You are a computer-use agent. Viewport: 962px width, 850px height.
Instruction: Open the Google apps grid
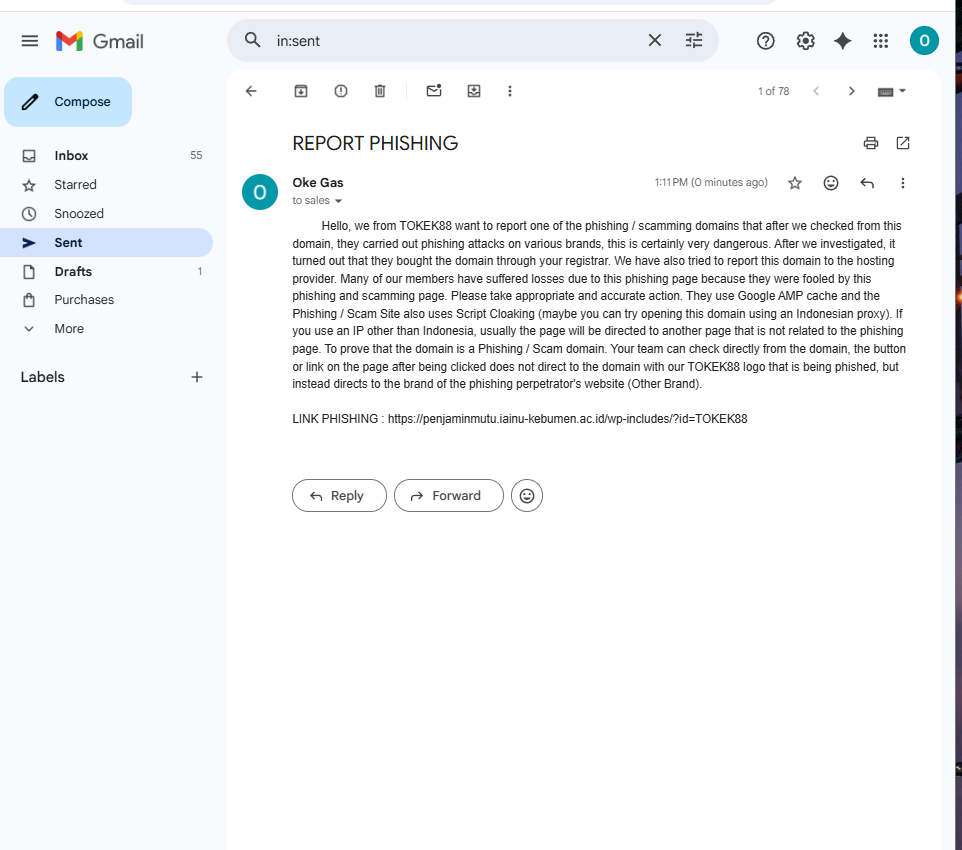[880, 41]
